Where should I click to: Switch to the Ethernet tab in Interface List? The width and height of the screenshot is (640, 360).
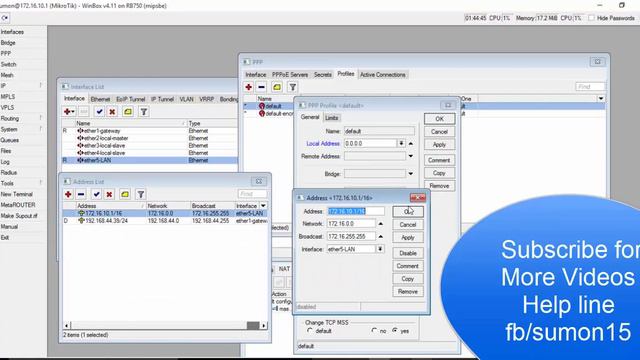[x=100, y=99]
